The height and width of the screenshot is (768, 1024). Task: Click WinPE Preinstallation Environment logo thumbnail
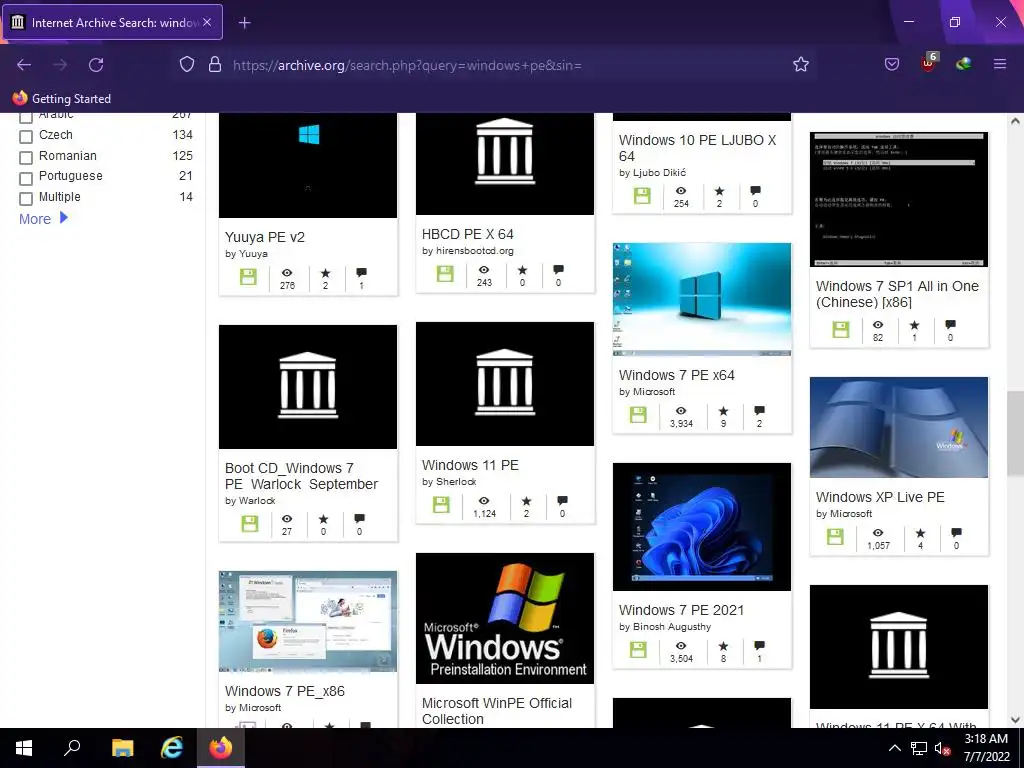(505, 618)
